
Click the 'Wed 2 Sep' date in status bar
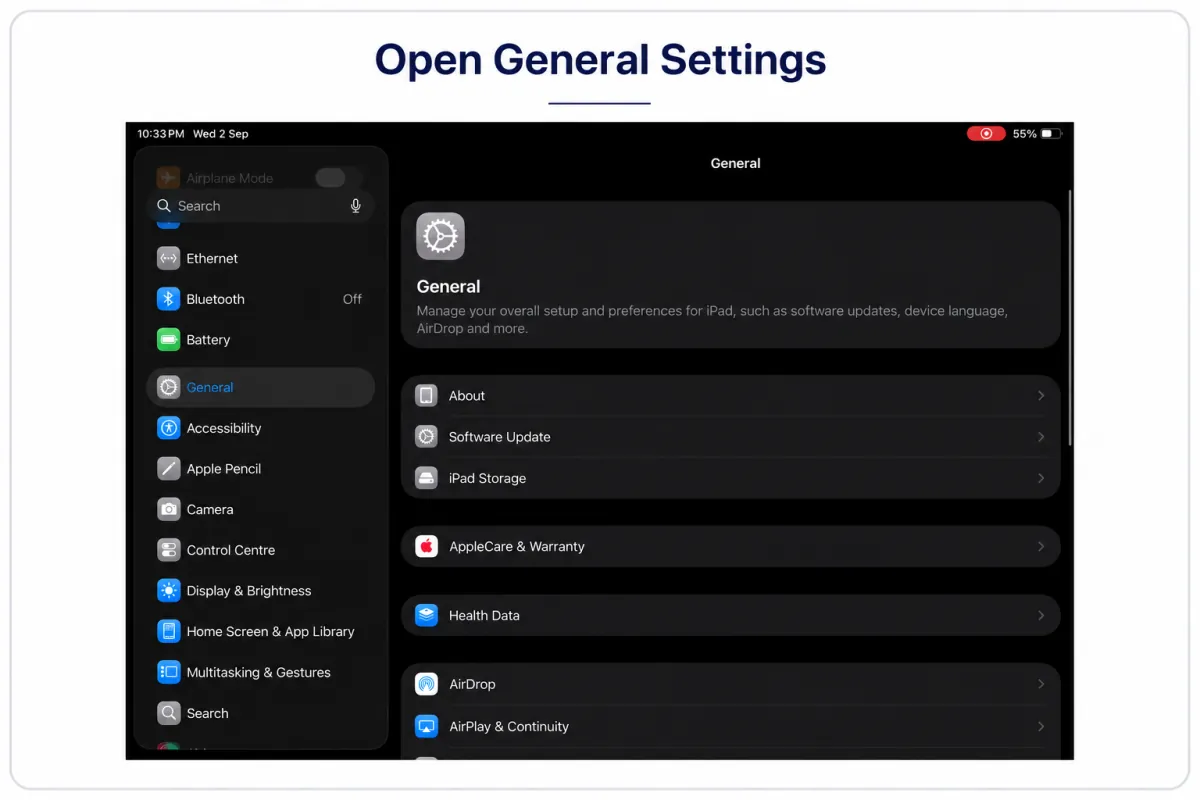(221, 134)
